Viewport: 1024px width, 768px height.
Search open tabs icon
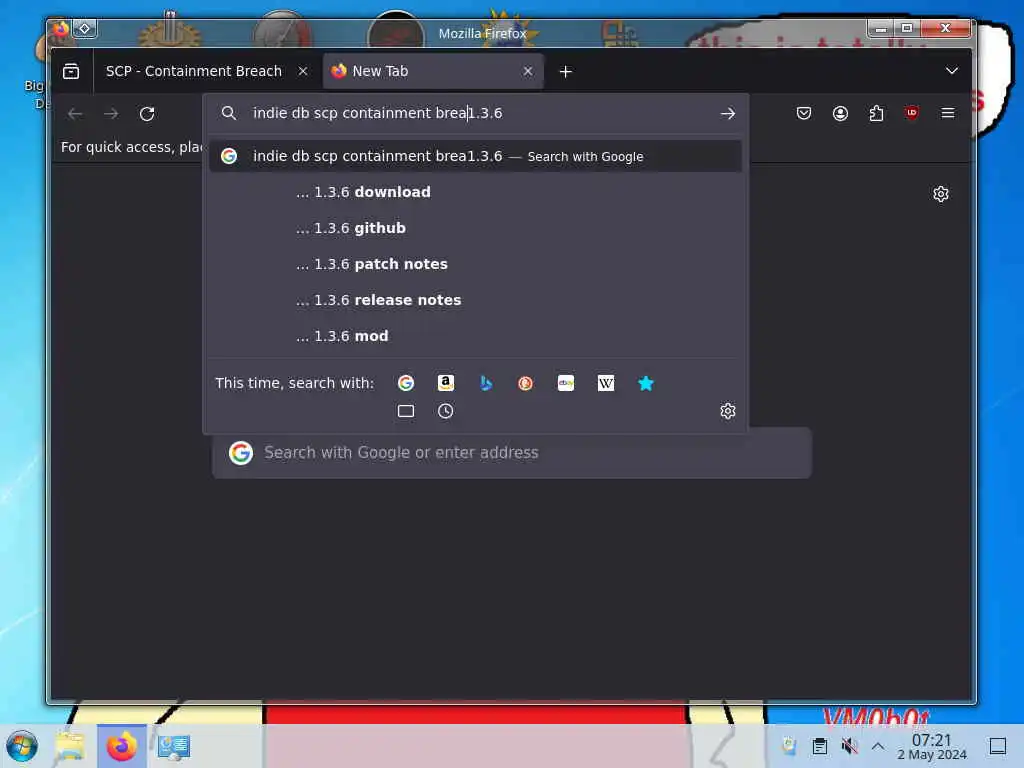click(406, 411)
